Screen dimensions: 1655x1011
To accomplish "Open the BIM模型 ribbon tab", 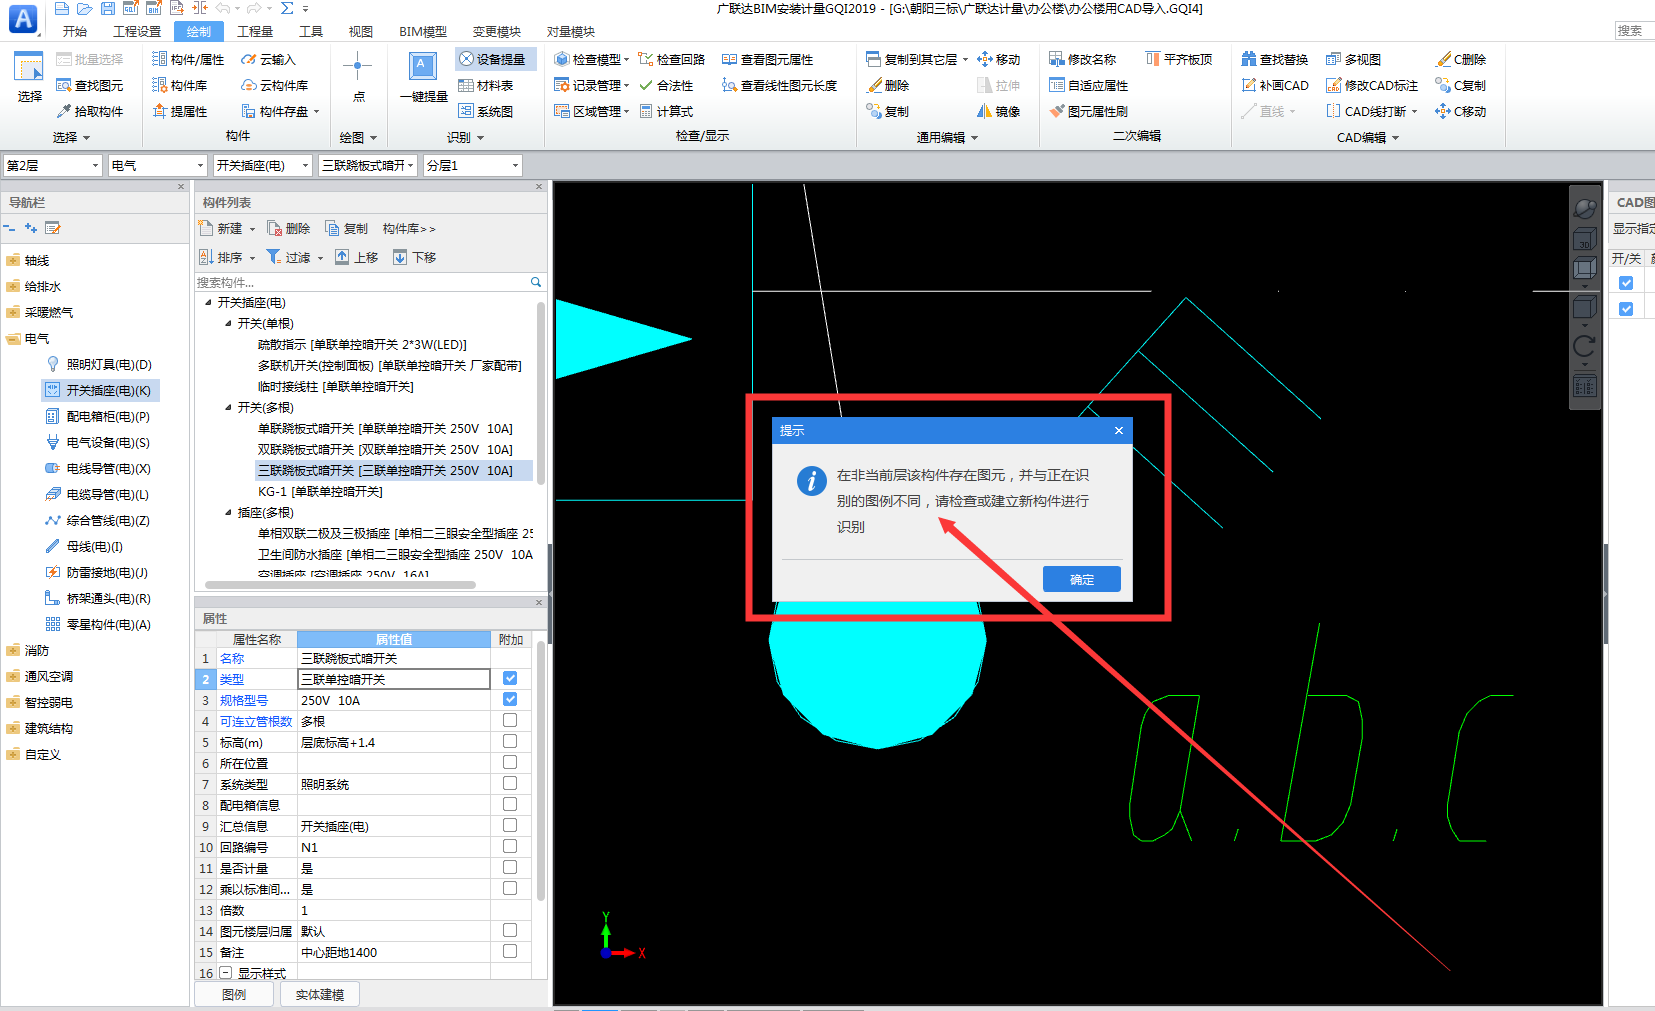I will point(423,31).
